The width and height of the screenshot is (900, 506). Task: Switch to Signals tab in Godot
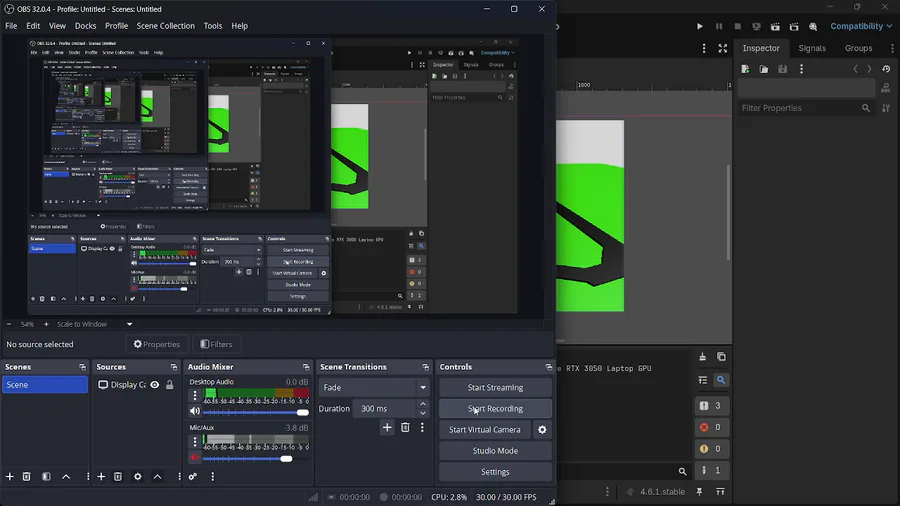tap(812, 48)
